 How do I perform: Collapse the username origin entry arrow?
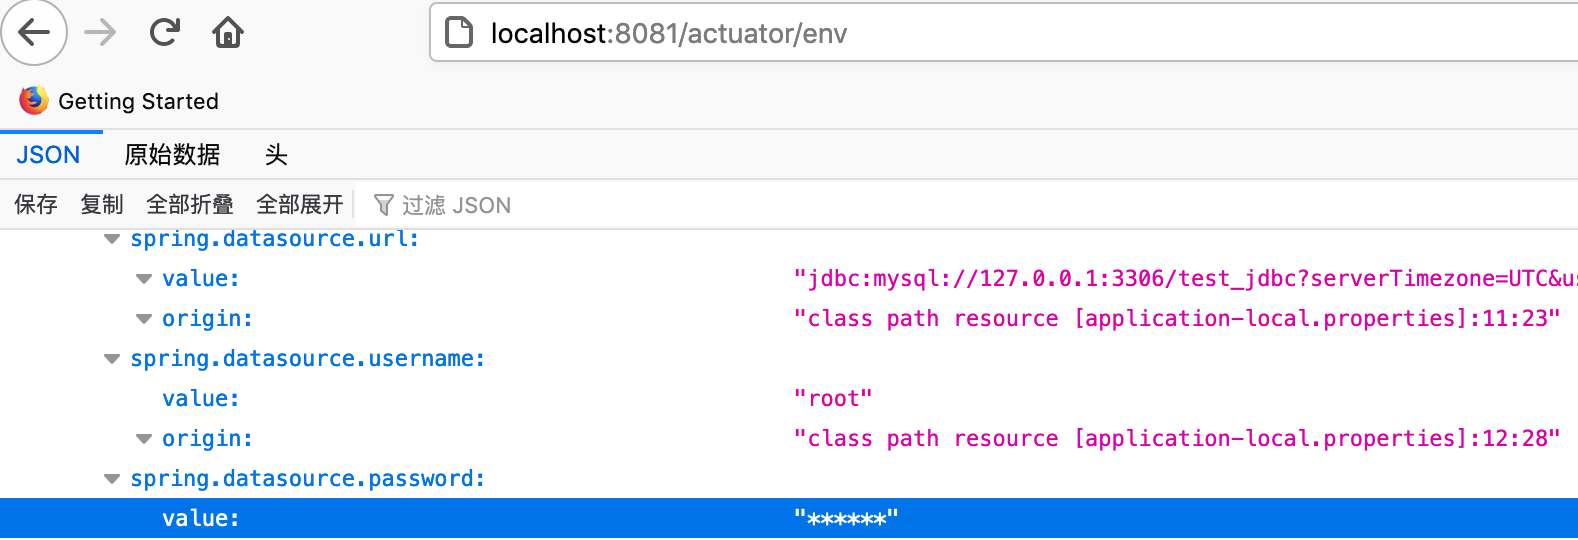point(144,439)
